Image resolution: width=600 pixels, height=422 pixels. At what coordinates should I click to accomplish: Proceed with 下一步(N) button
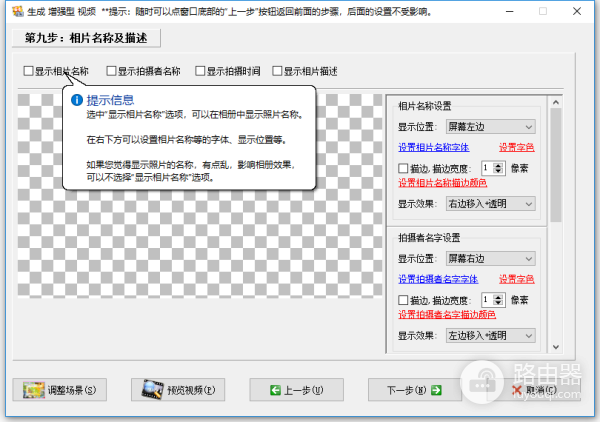(x=415, y=390)
